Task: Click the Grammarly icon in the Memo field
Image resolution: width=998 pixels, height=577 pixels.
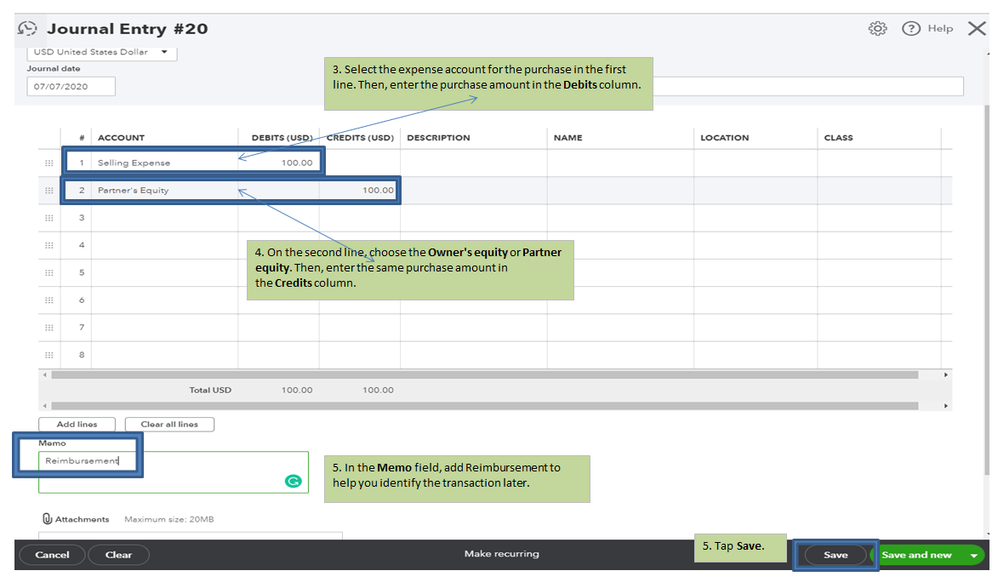Action: click(x=293, y=482)
